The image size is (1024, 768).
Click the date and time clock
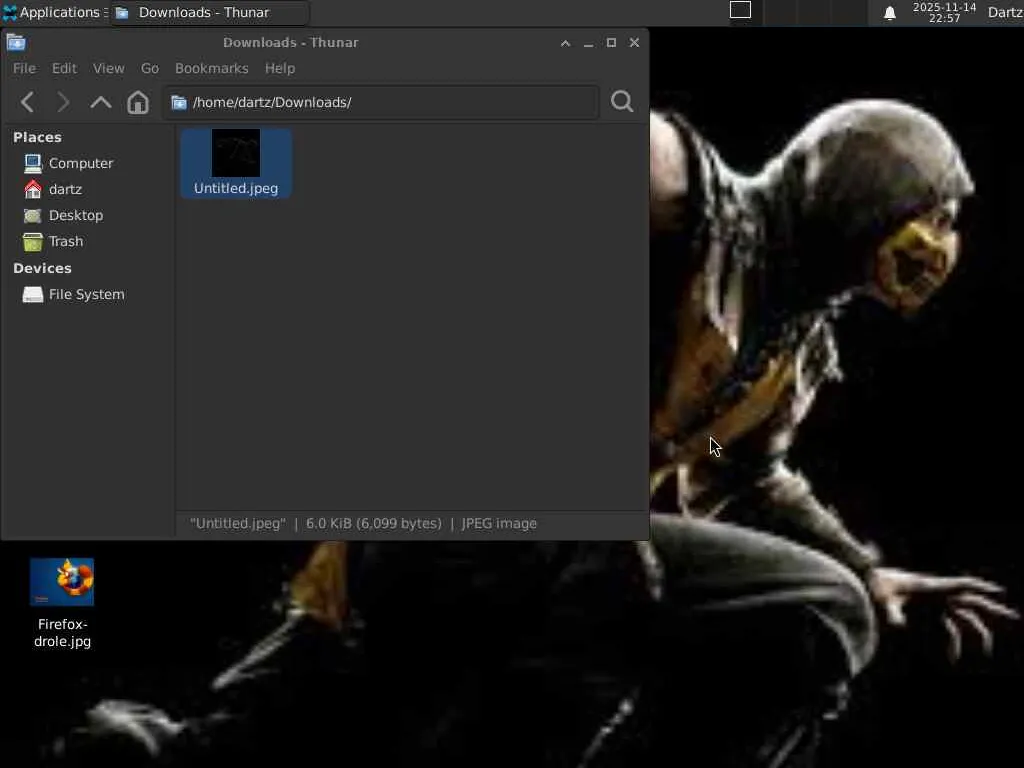(944, 12)
